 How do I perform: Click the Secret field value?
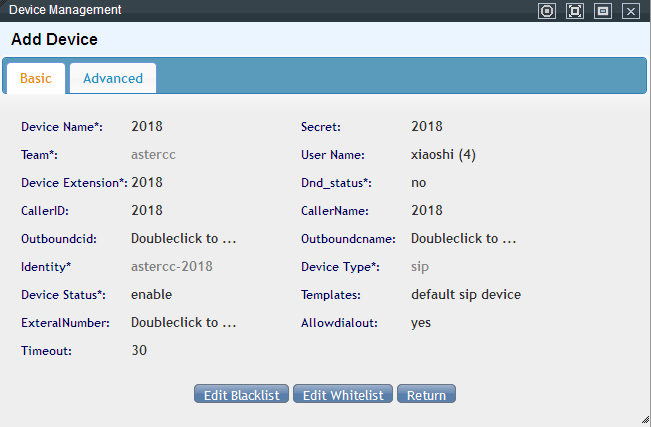click(427, 127)
